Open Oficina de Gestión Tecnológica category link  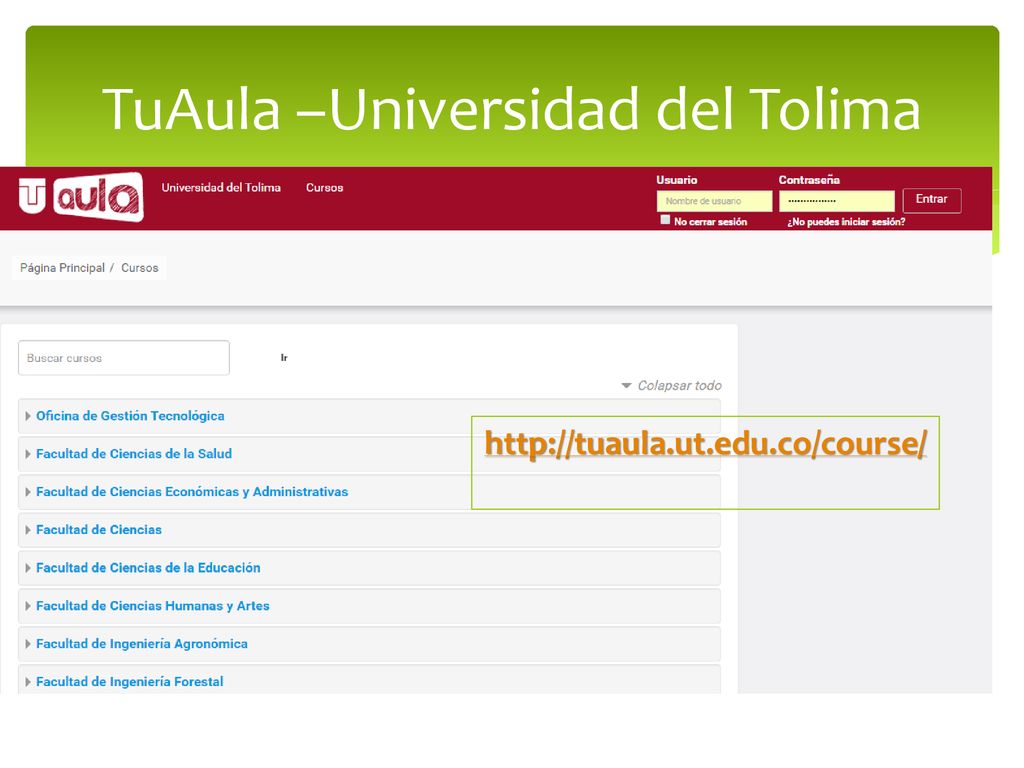point(130,416)
